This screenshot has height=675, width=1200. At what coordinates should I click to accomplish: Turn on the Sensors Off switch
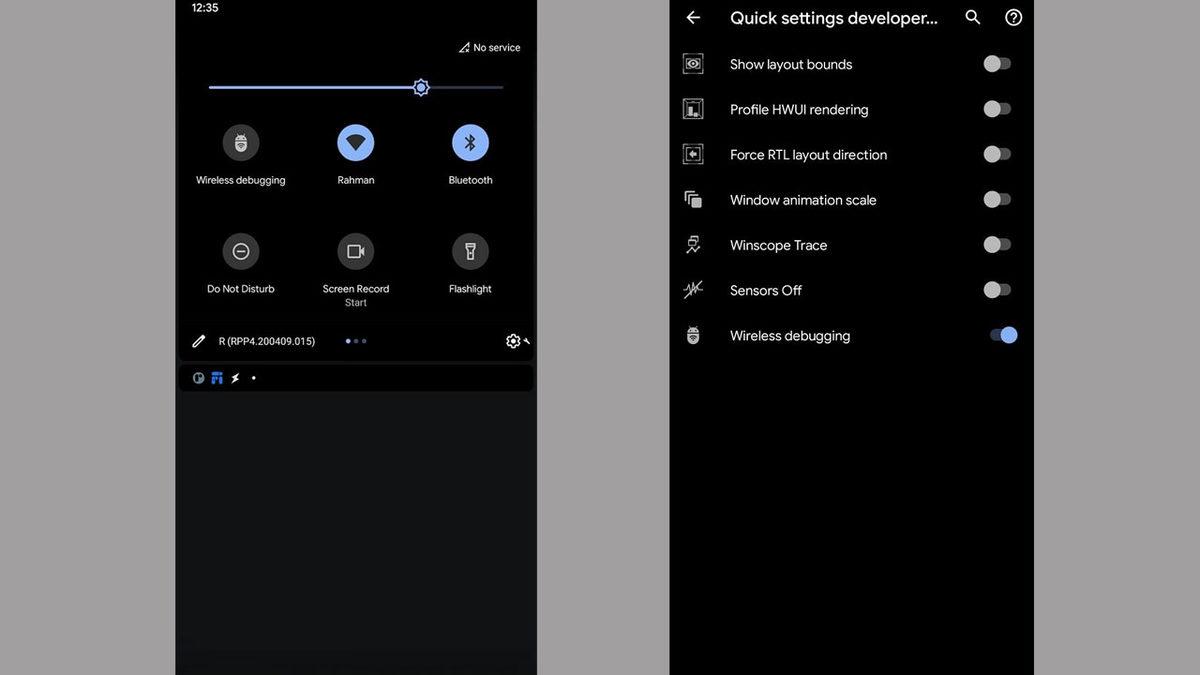coord(997,290)
